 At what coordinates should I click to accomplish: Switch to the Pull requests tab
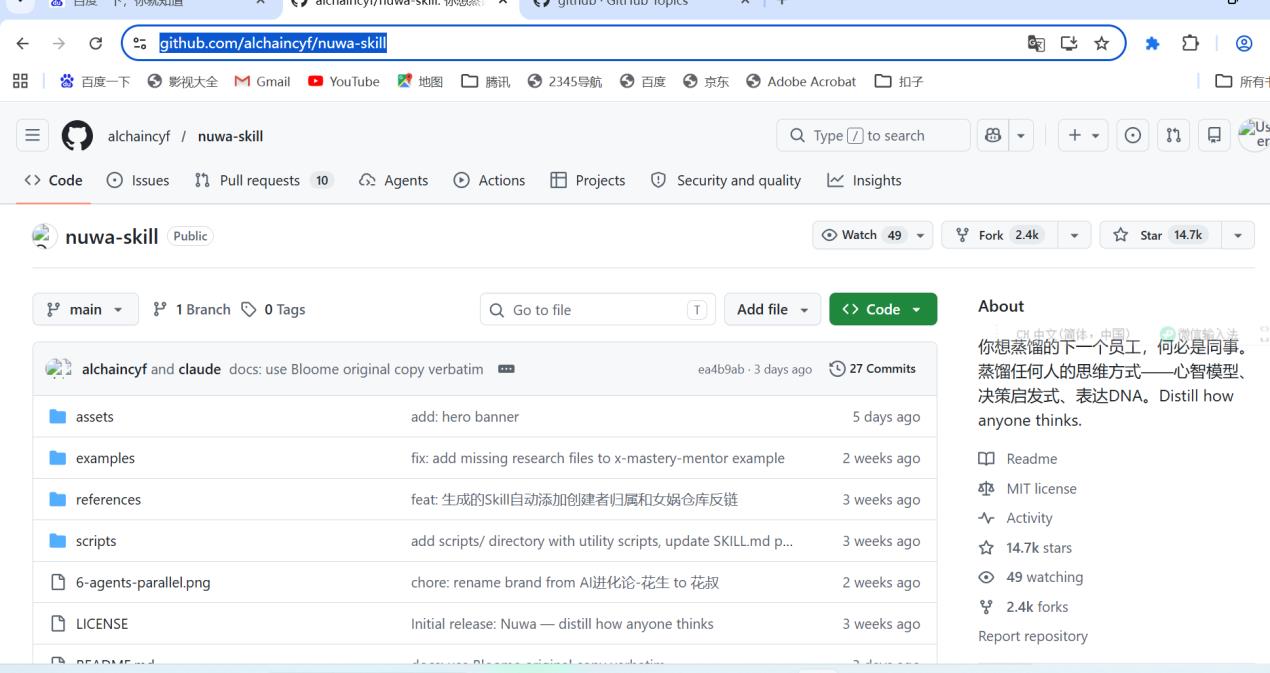(x=264, y=180)
